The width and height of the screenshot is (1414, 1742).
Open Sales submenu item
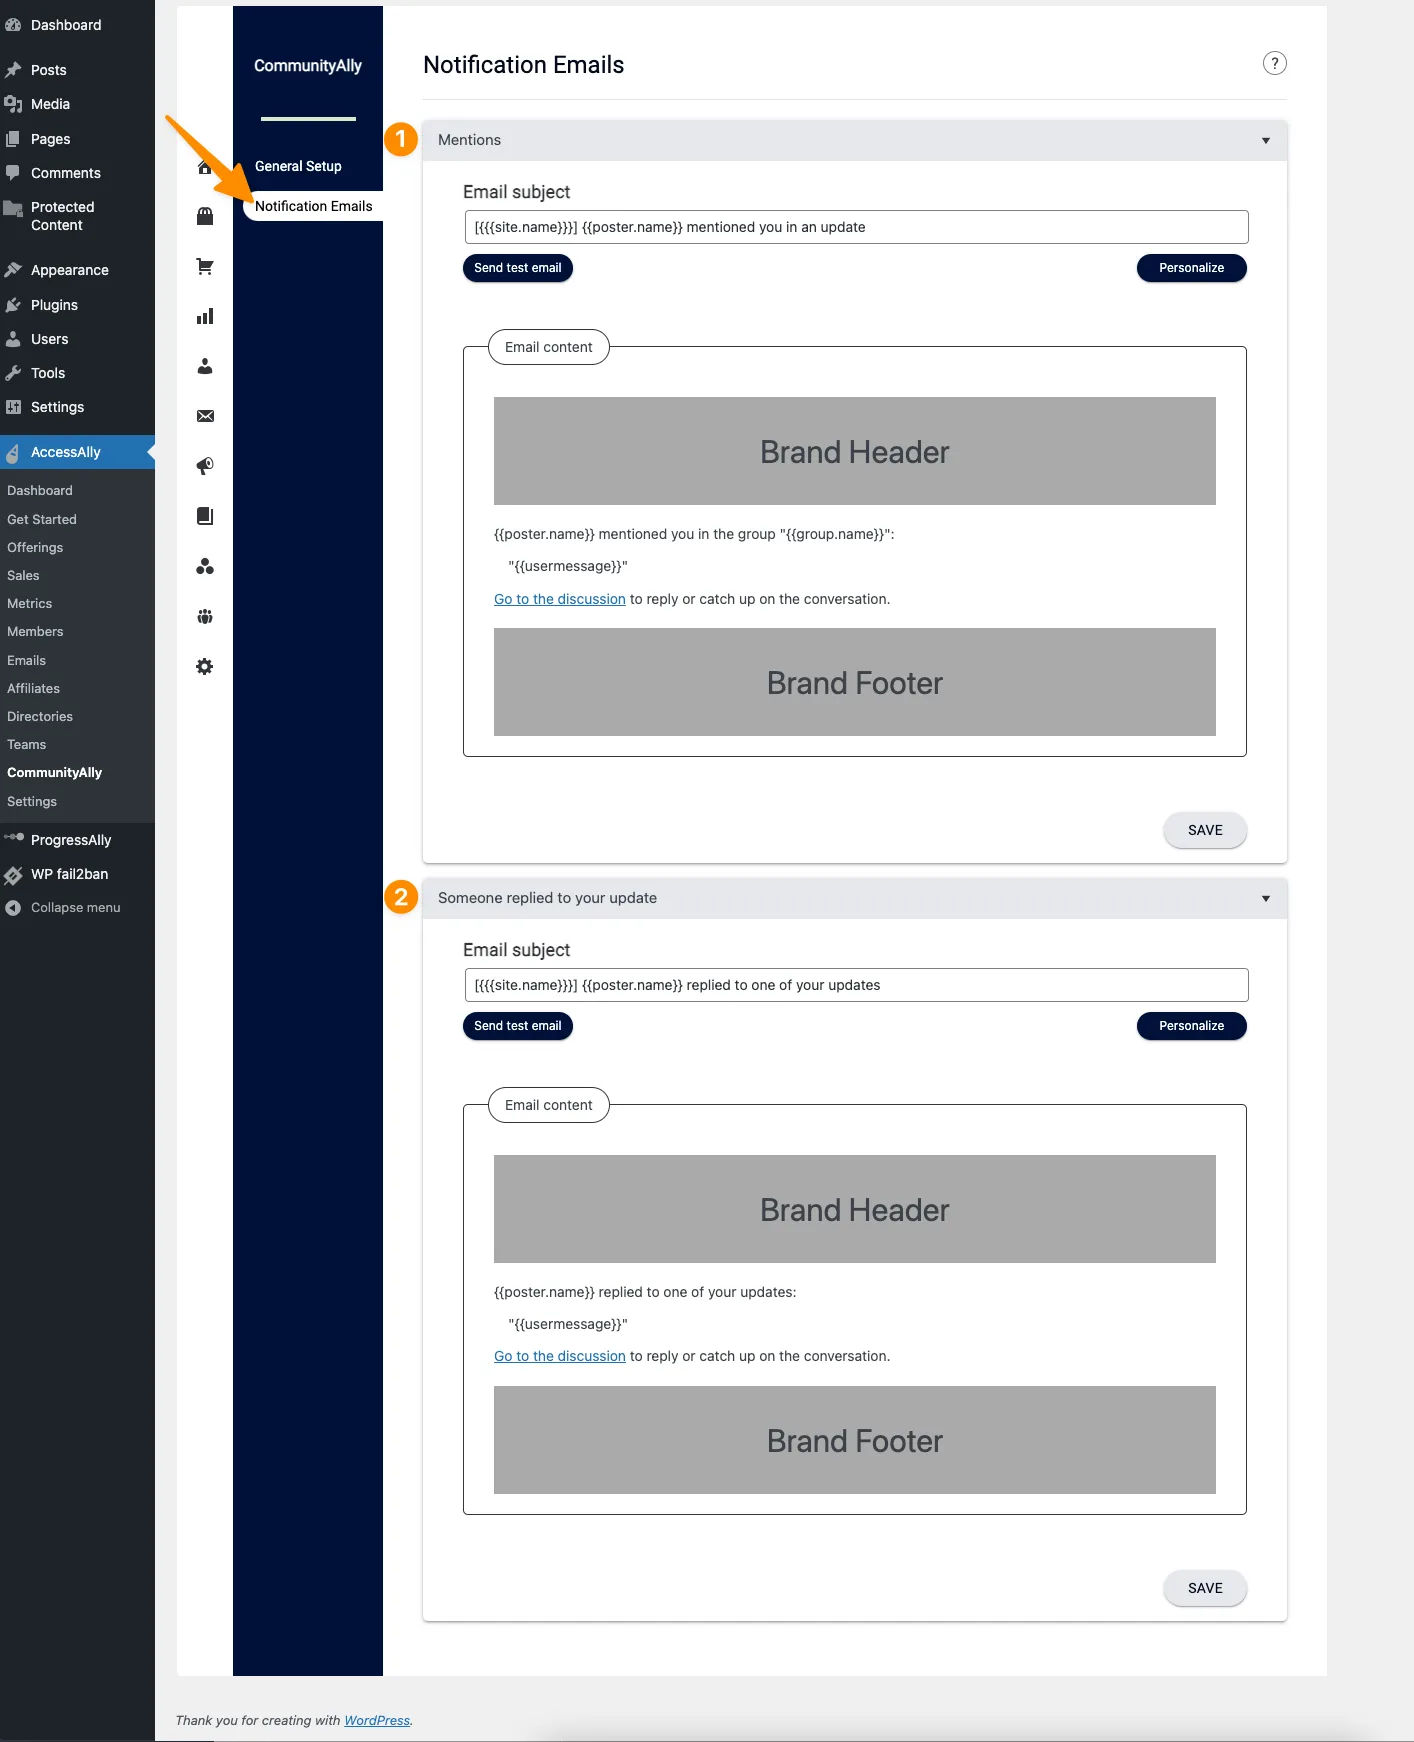coord(23,576)
